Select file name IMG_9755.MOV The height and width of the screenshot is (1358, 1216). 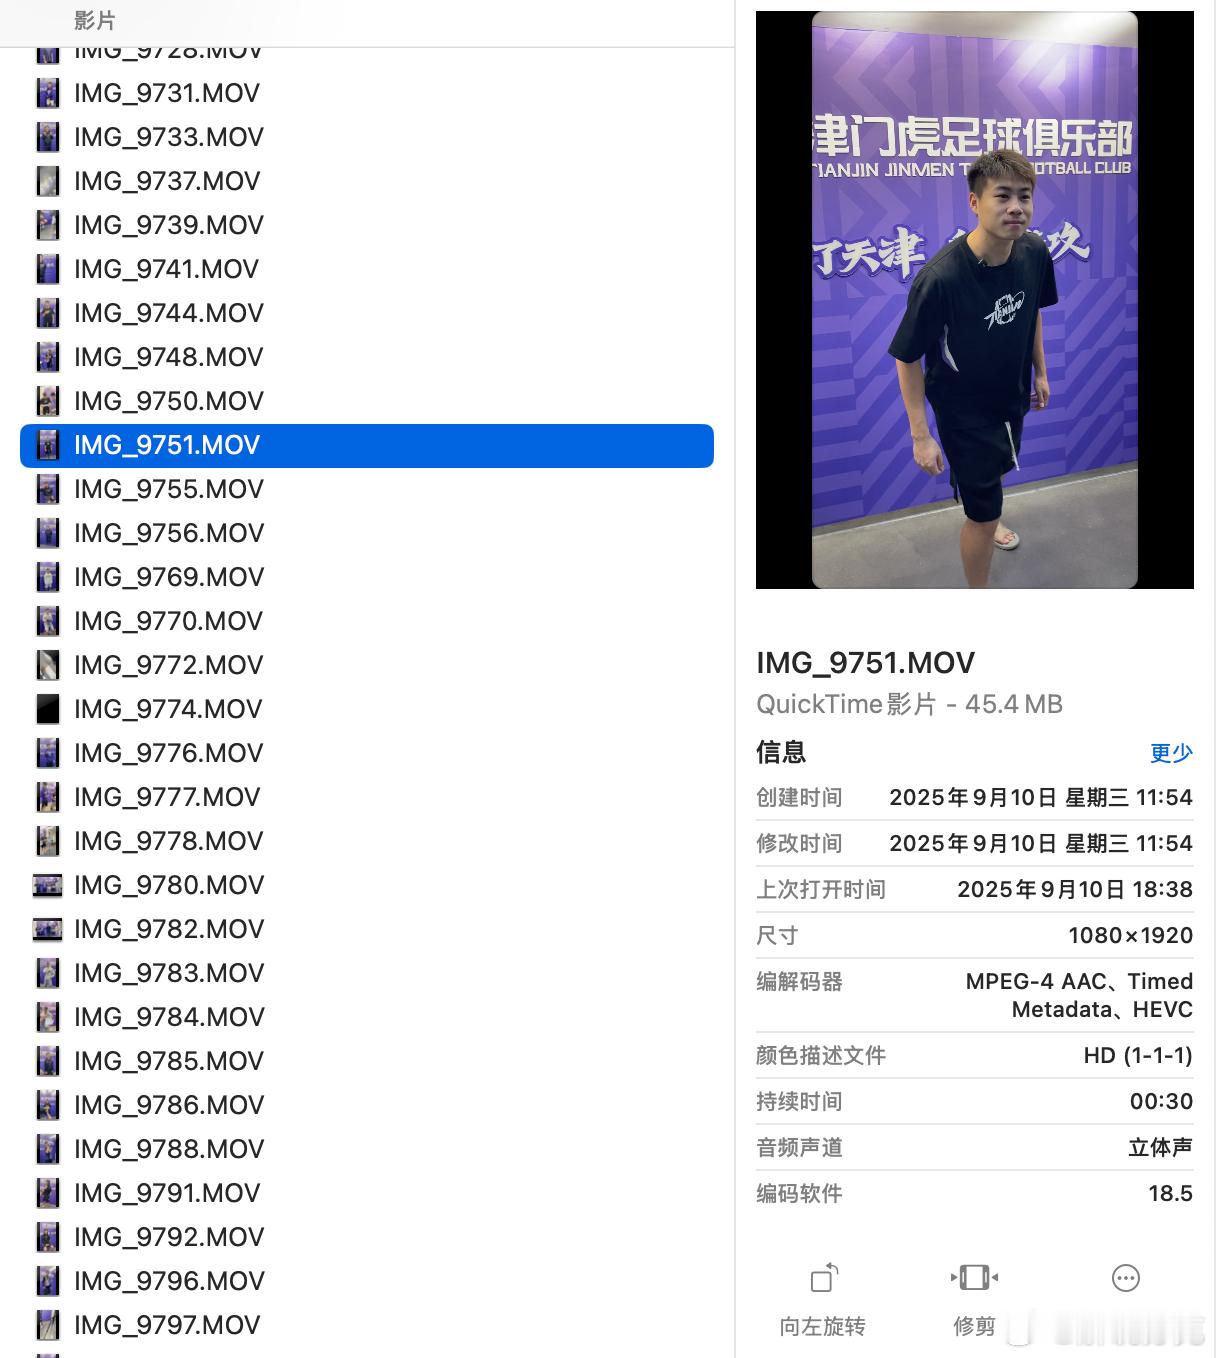pyautogui.click(x=169, y=489)
